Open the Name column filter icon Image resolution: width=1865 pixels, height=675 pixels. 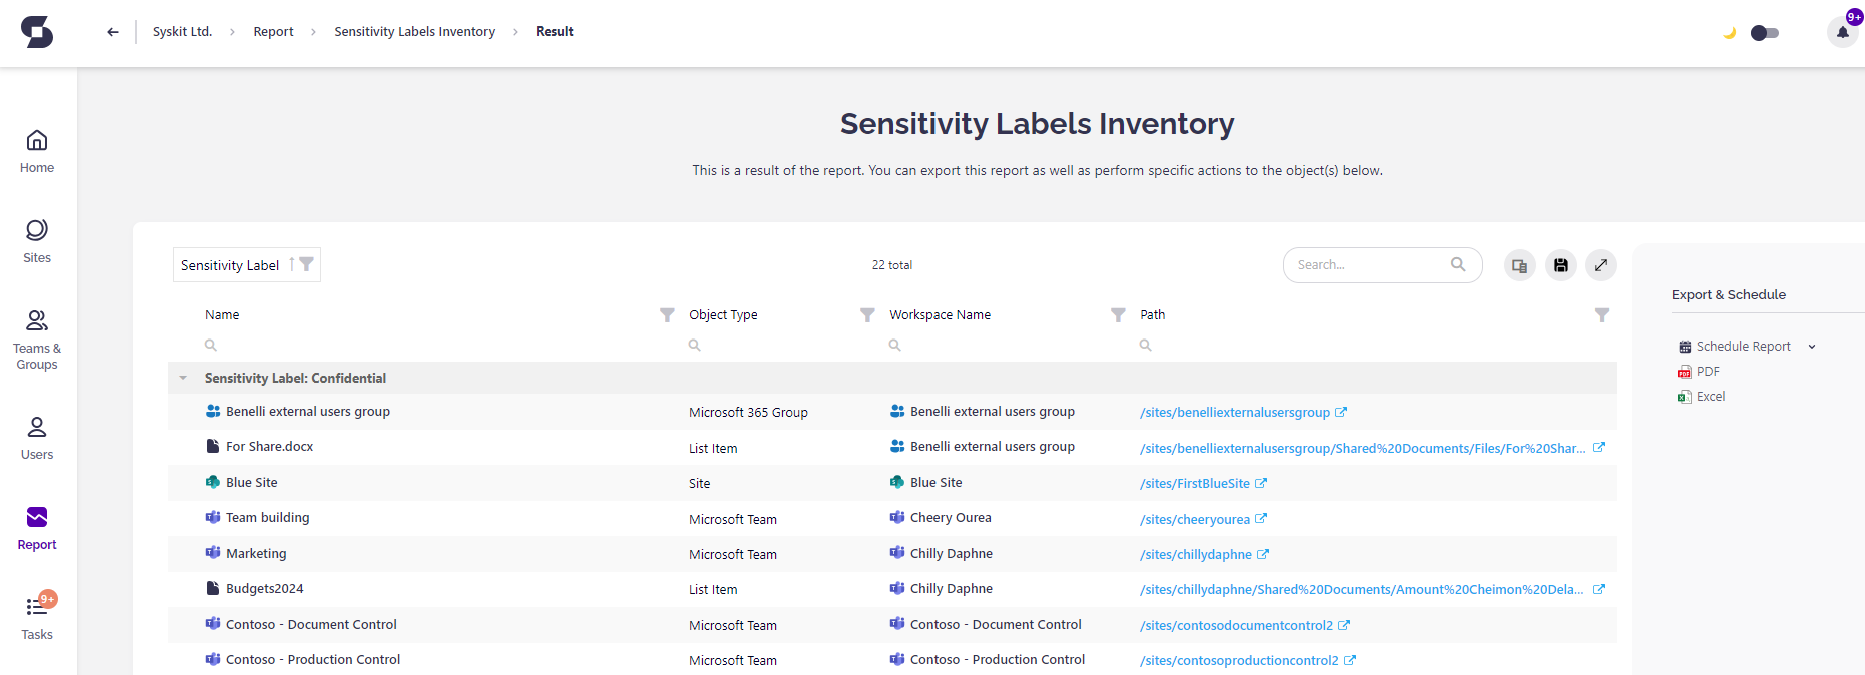click(667, 315)
